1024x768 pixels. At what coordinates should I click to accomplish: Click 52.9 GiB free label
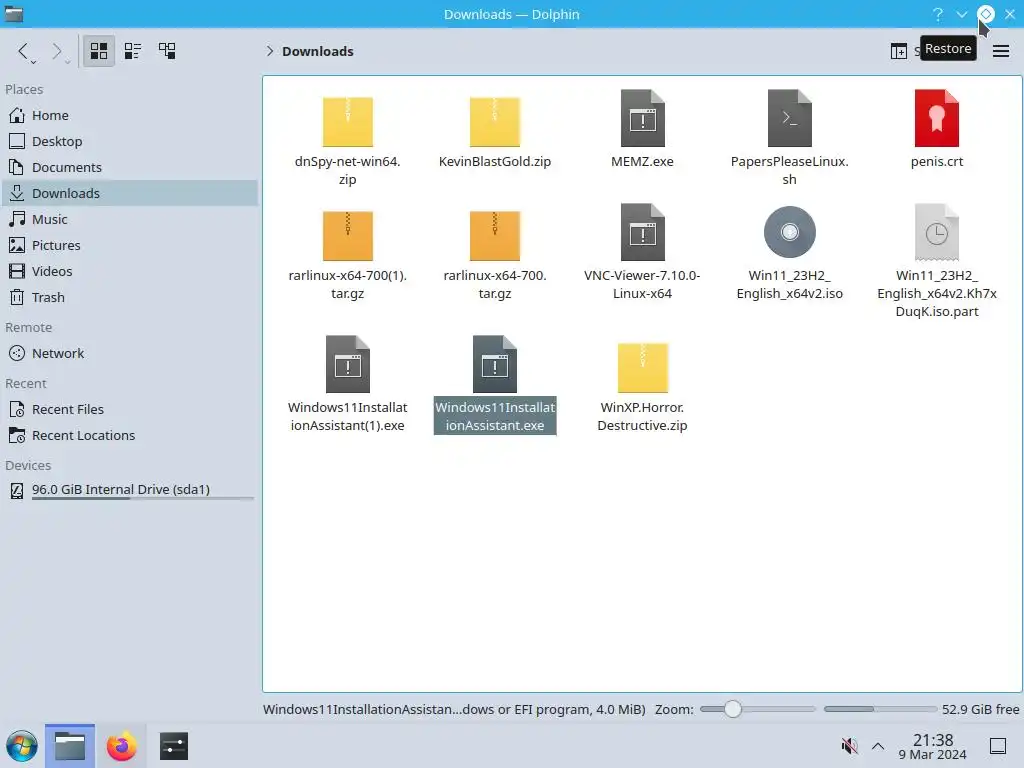click(980, 709)
